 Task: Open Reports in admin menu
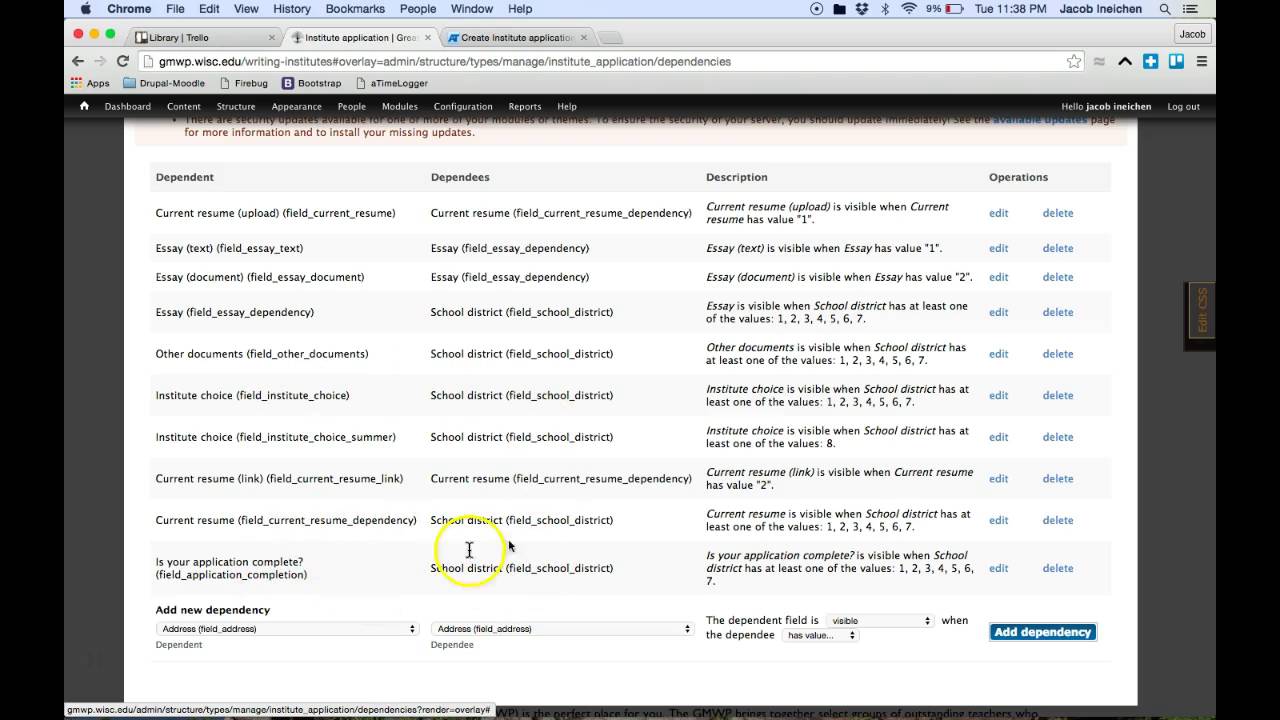pos(525,106)
